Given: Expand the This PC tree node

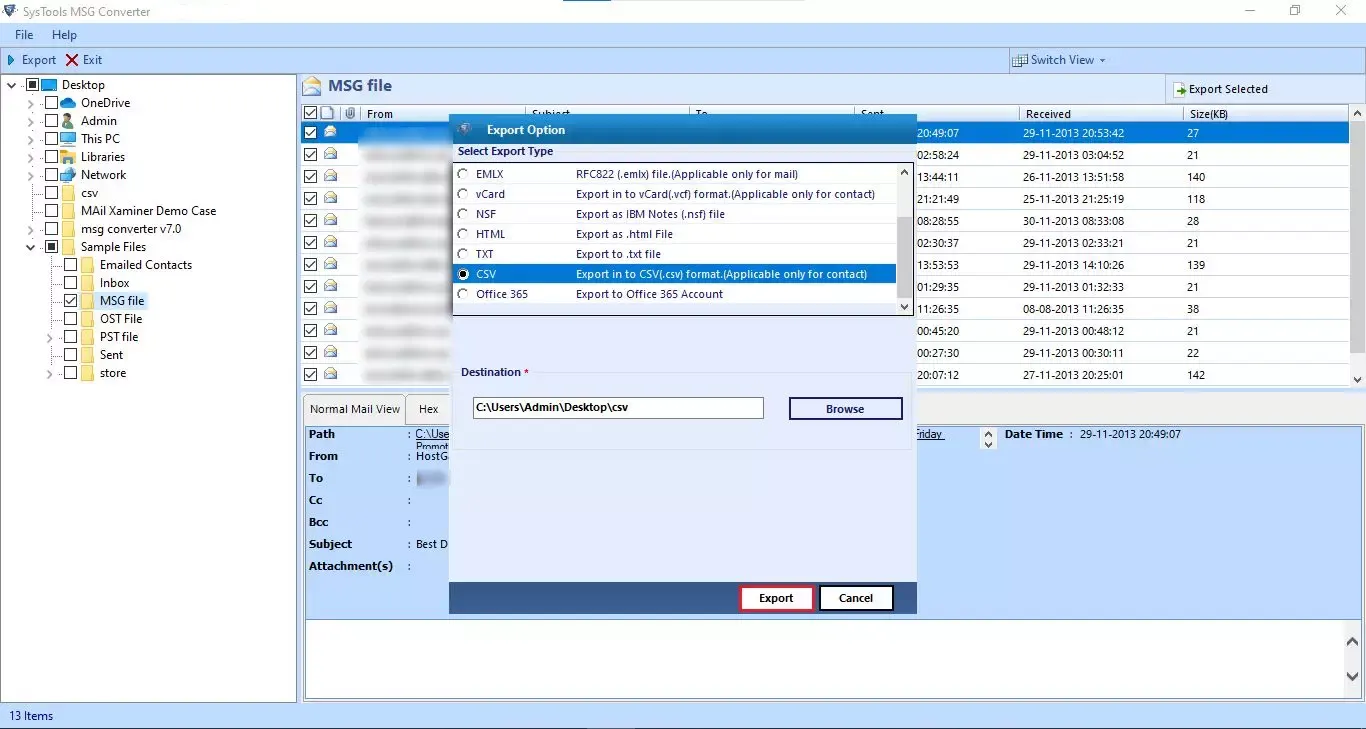Looking at the screenshot, I should coord(30,139).
